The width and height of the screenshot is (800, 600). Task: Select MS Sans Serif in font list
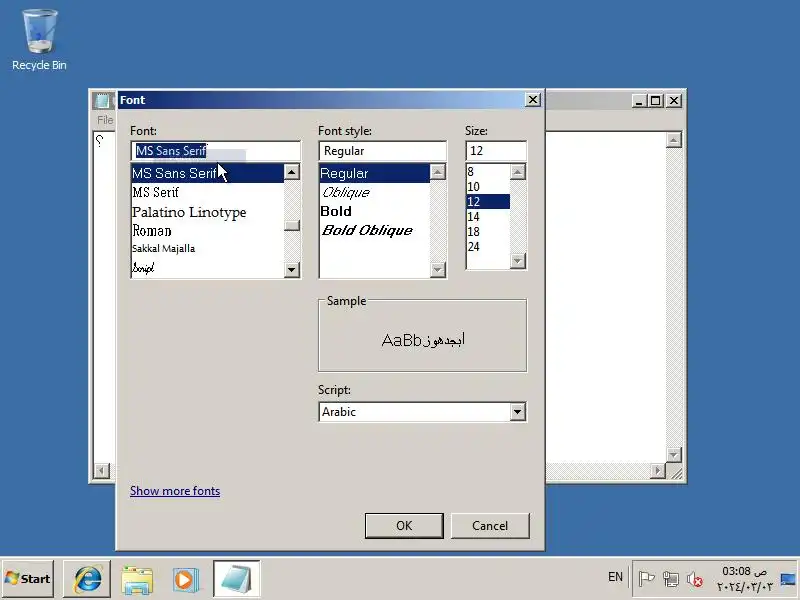(x=207, y=173)
